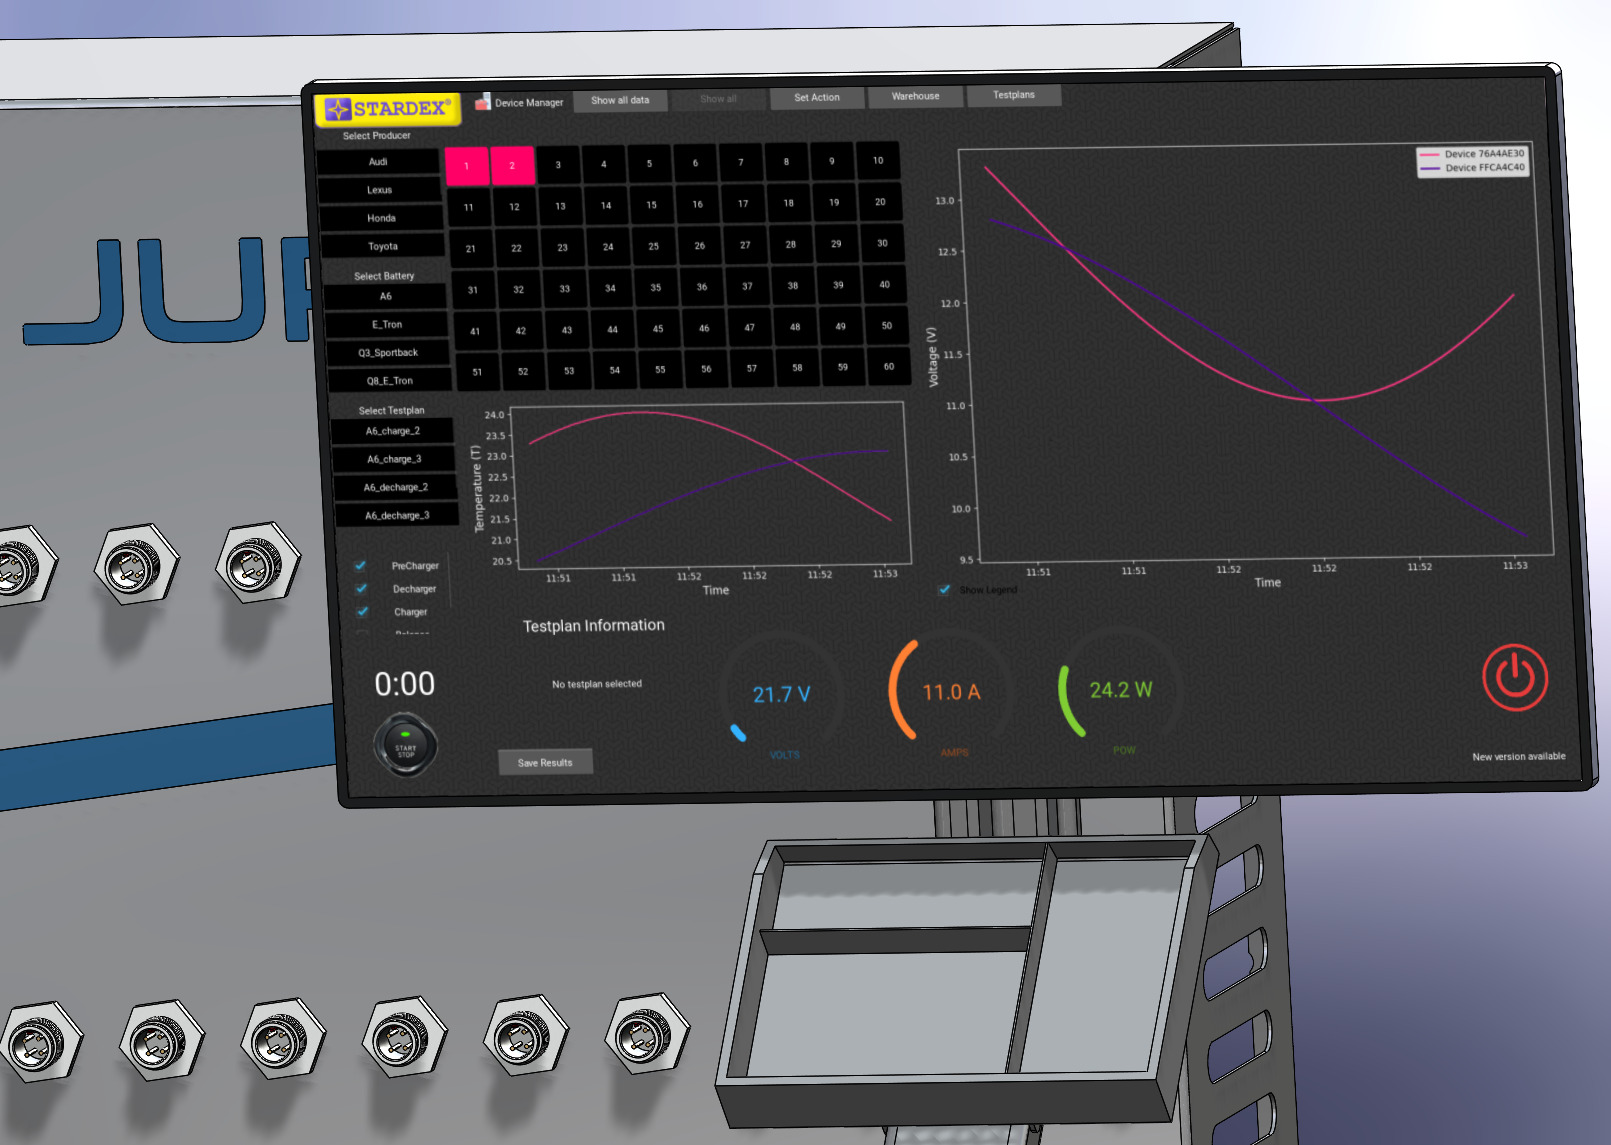Screen dimensions: 1611x1145
Task: Choose Q3_Sportback from battery list
Action: point(388,353)
